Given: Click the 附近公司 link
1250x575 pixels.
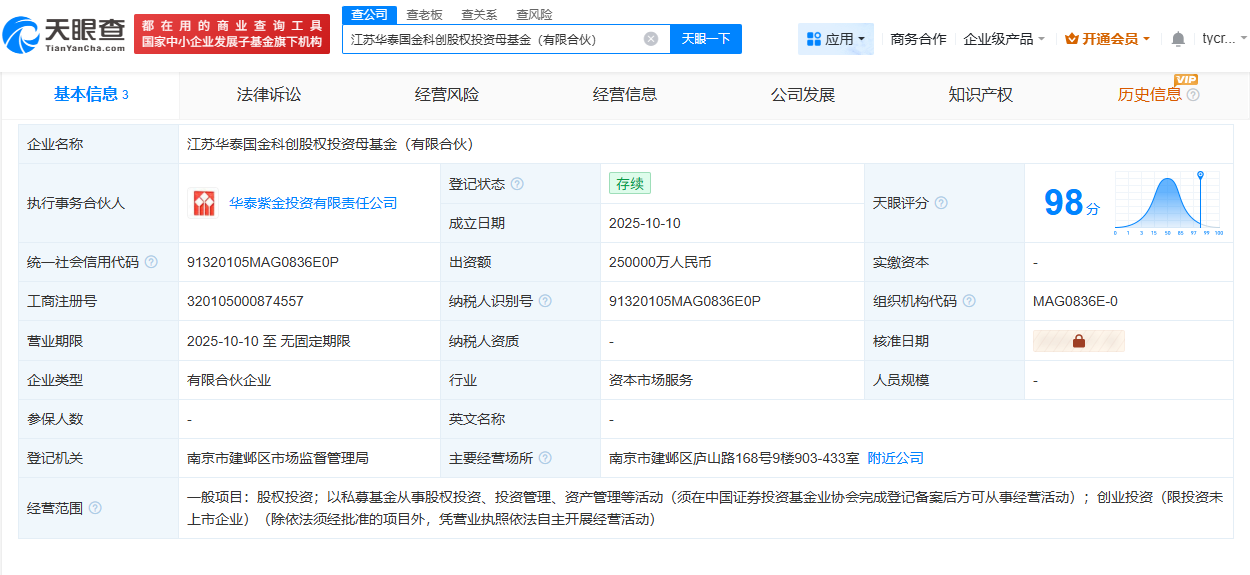Looking at the screenshot, I should (895, 458).
